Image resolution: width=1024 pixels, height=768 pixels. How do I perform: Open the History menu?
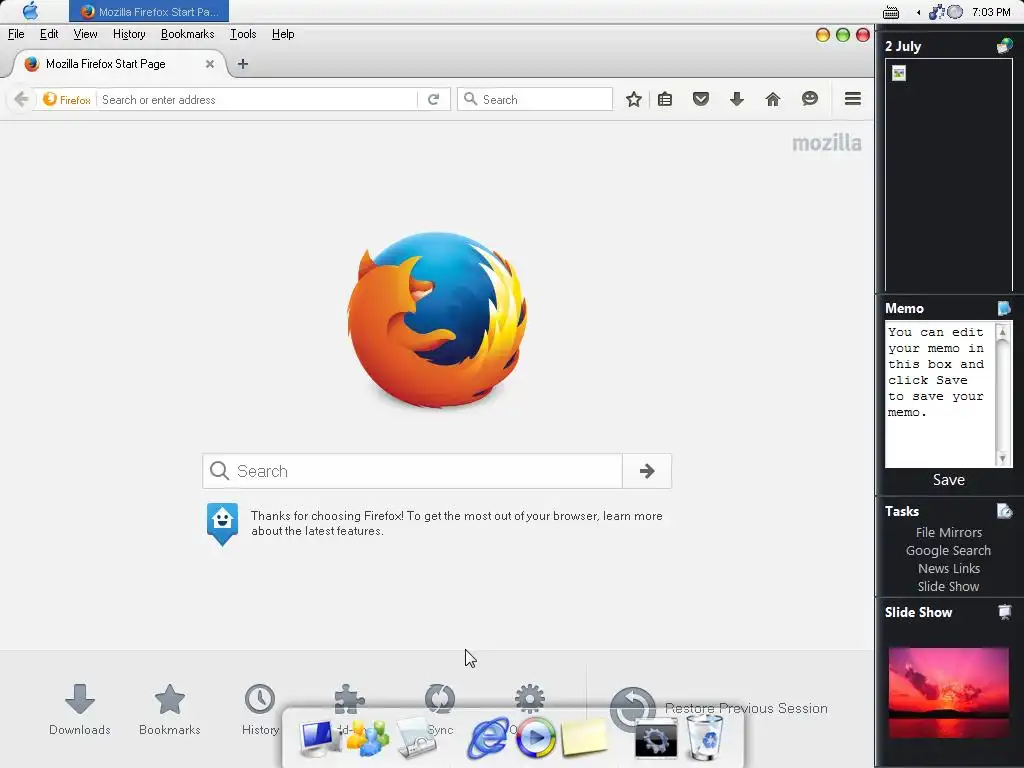coord(129,34)
